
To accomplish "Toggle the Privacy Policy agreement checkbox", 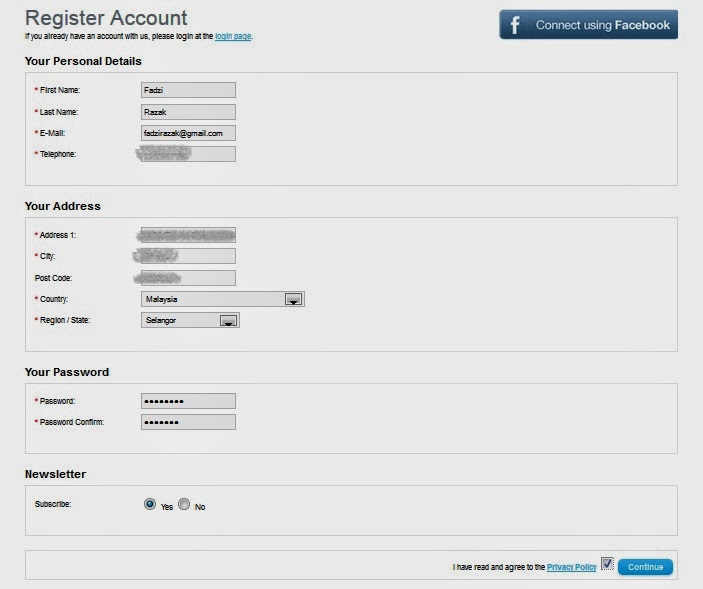I will pyautogui.click(x=607, y=564).
